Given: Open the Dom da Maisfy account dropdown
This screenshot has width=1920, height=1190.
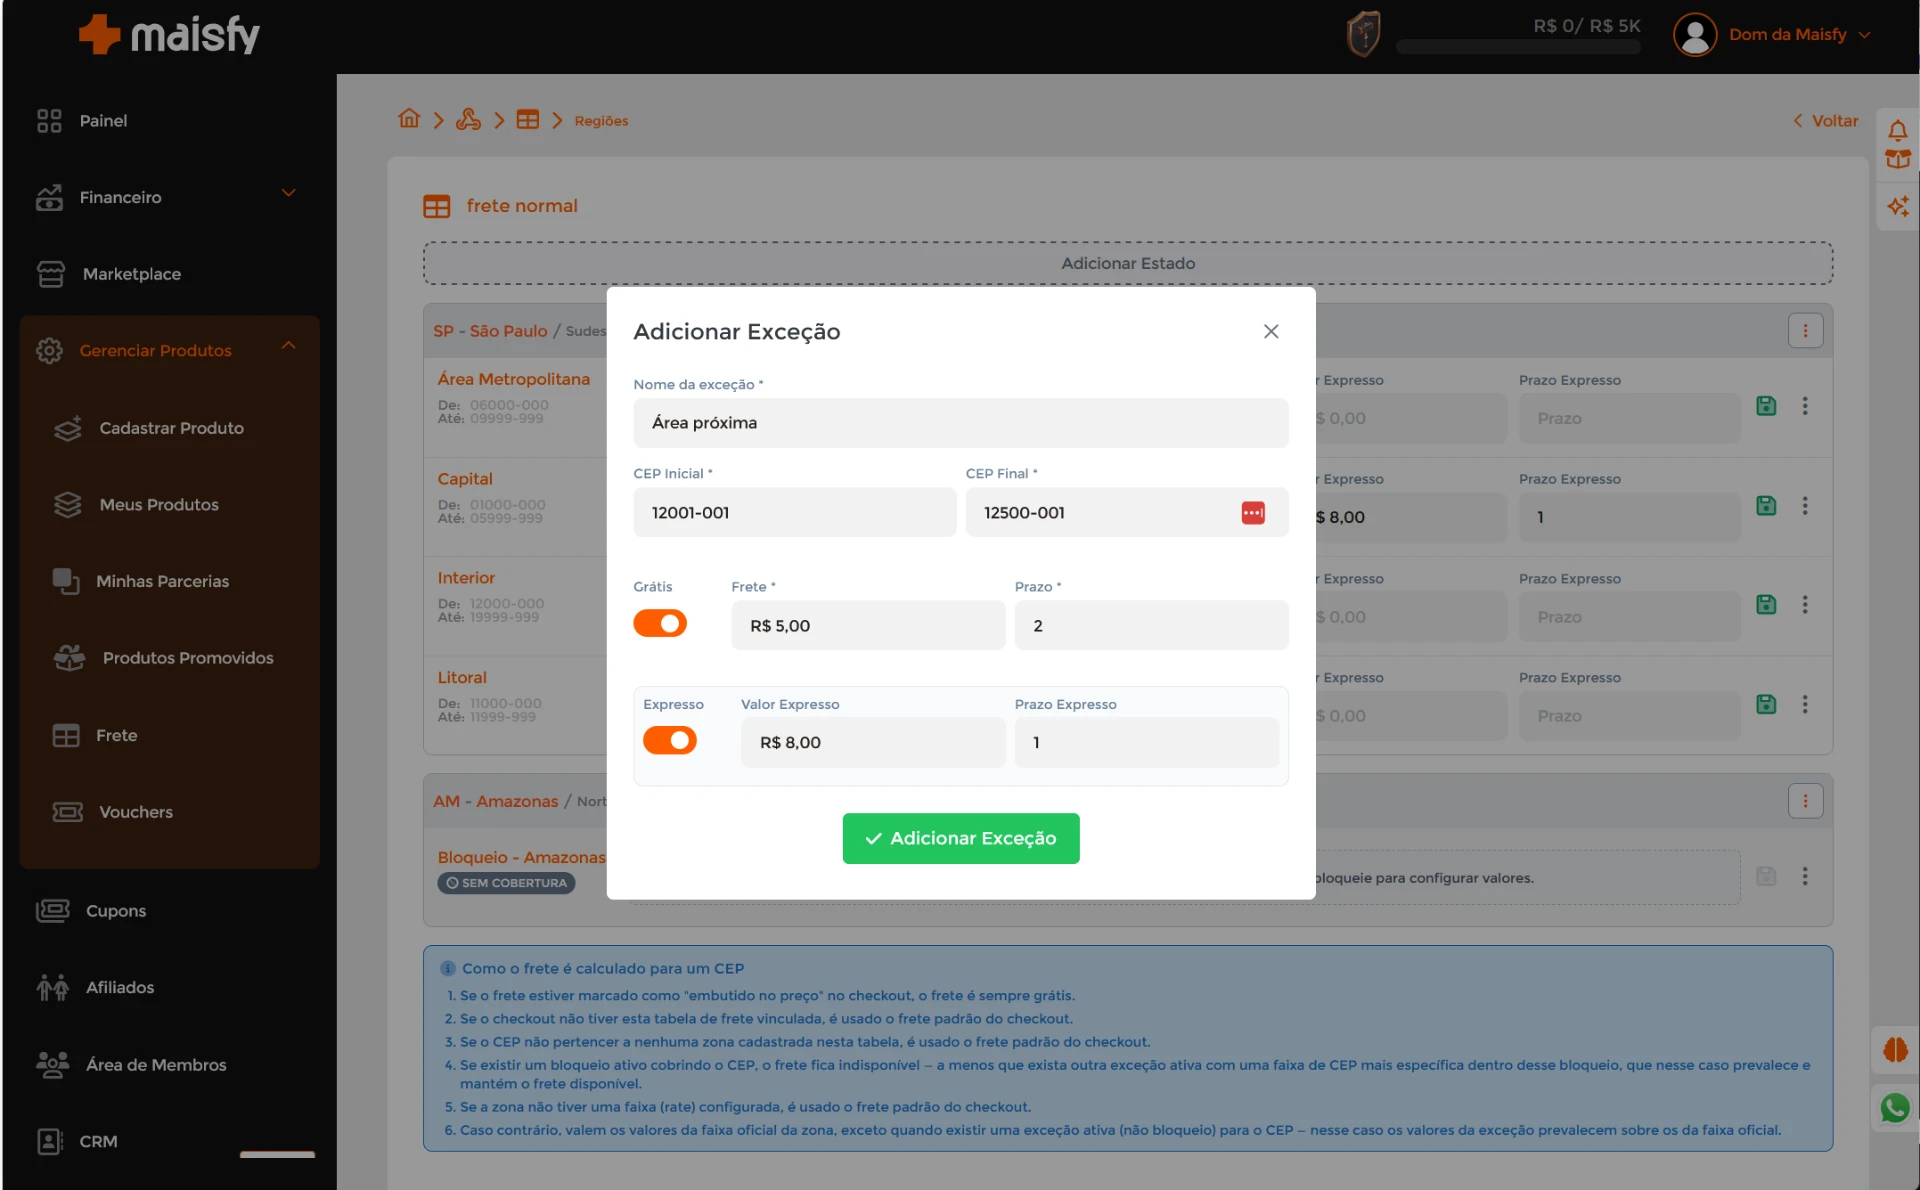Looking at the screenshot, I should [x=1799, y=35].
